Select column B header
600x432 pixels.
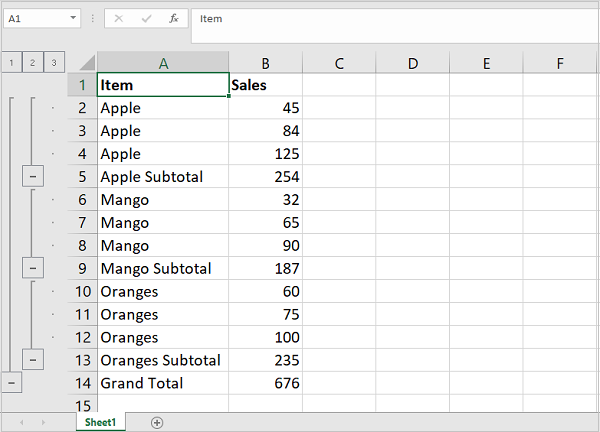point(265,63)
